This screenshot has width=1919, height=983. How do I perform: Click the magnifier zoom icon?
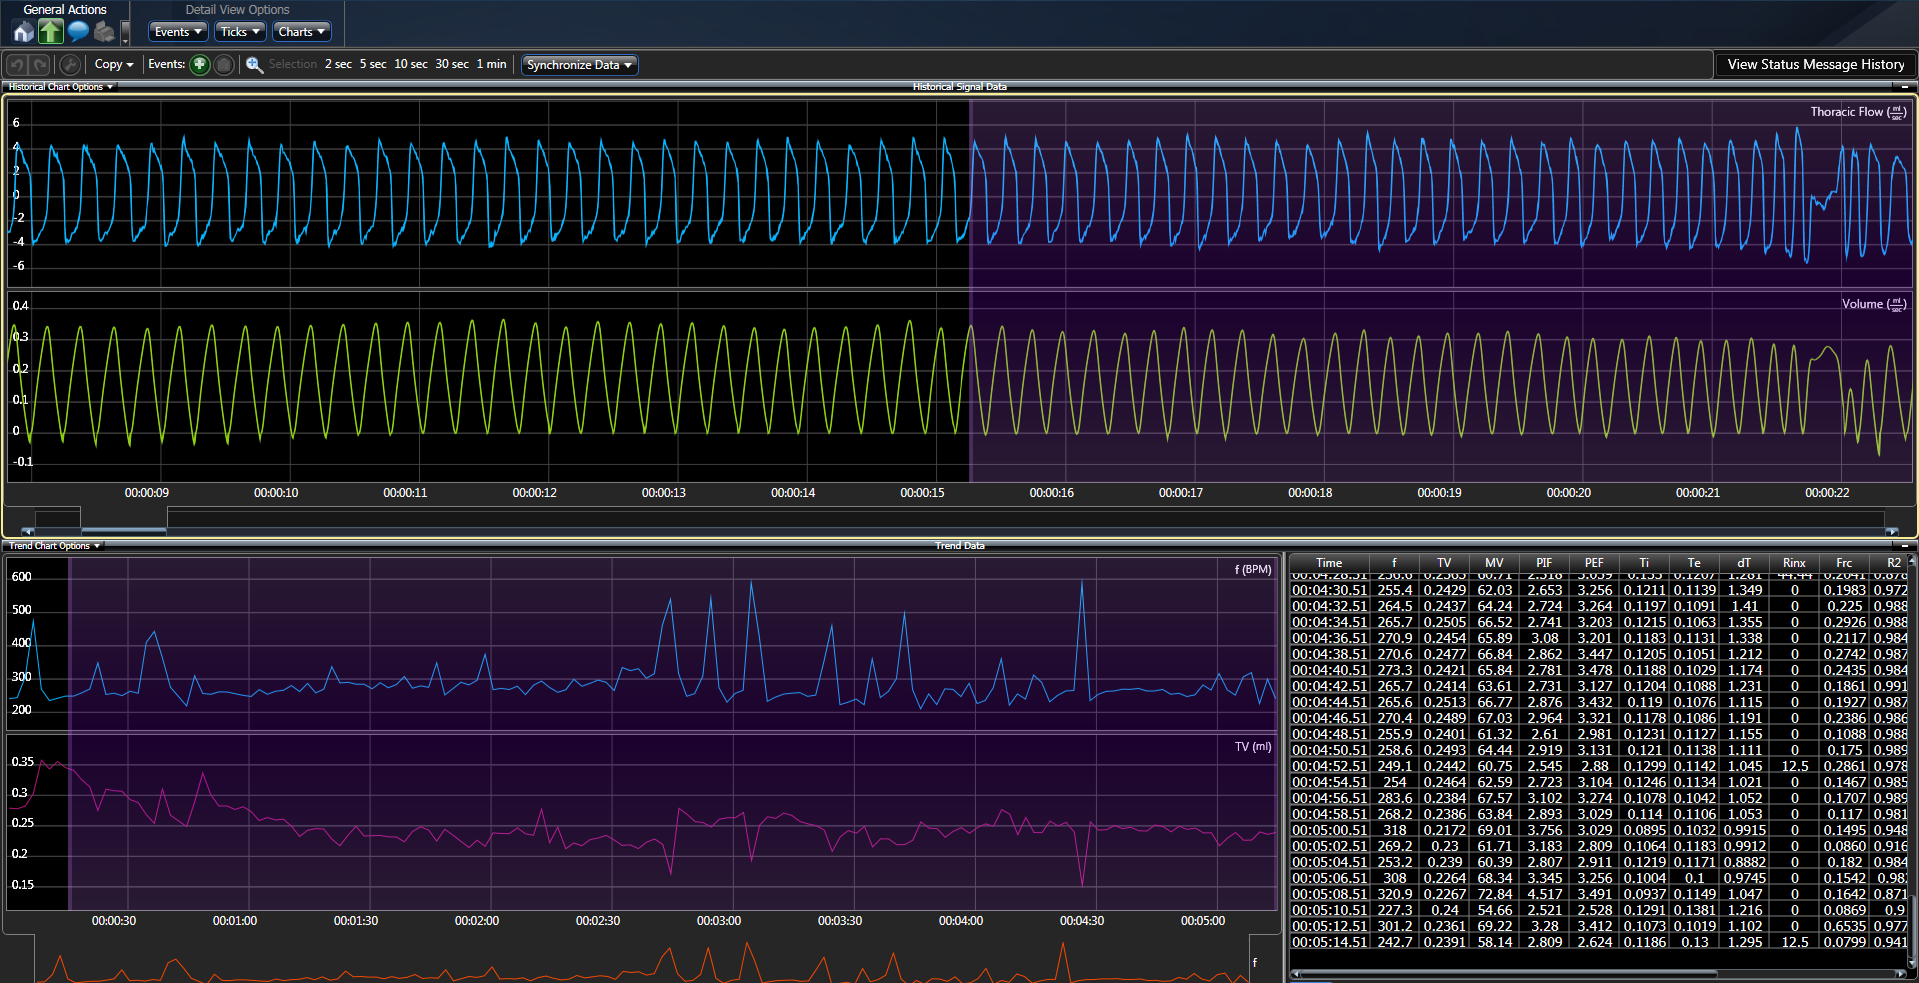(x=254, y=65)
